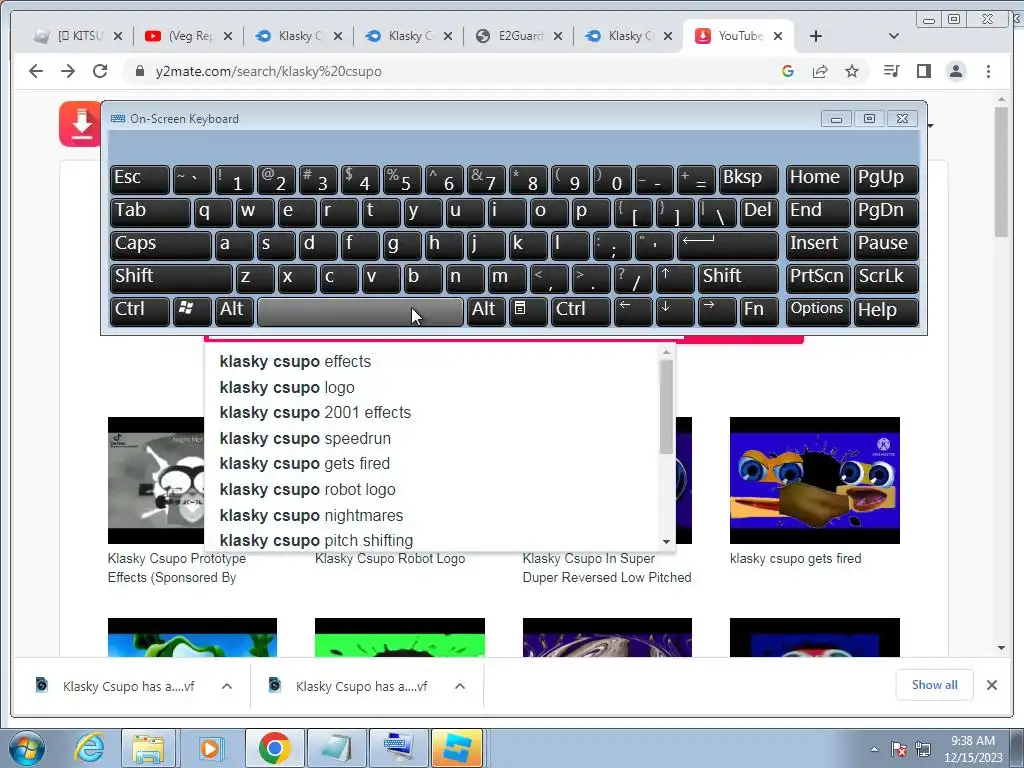Tap the Enter key on On-Screen Keyboard
1024x768 pixels.
728,244
